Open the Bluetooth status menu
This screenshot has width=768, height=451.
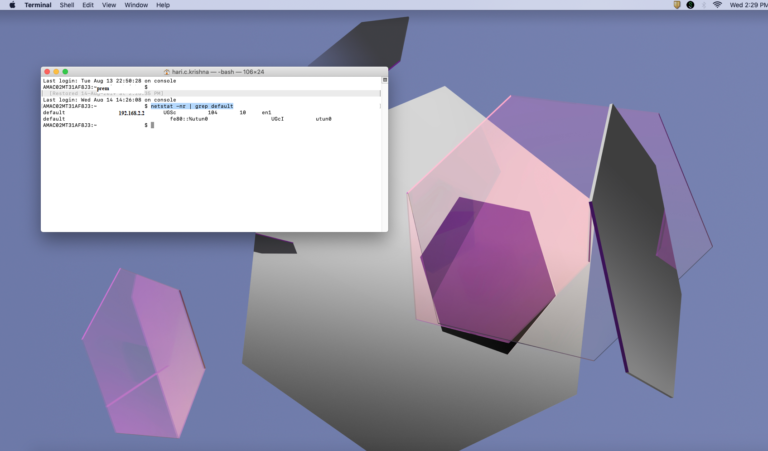point(704,5)
